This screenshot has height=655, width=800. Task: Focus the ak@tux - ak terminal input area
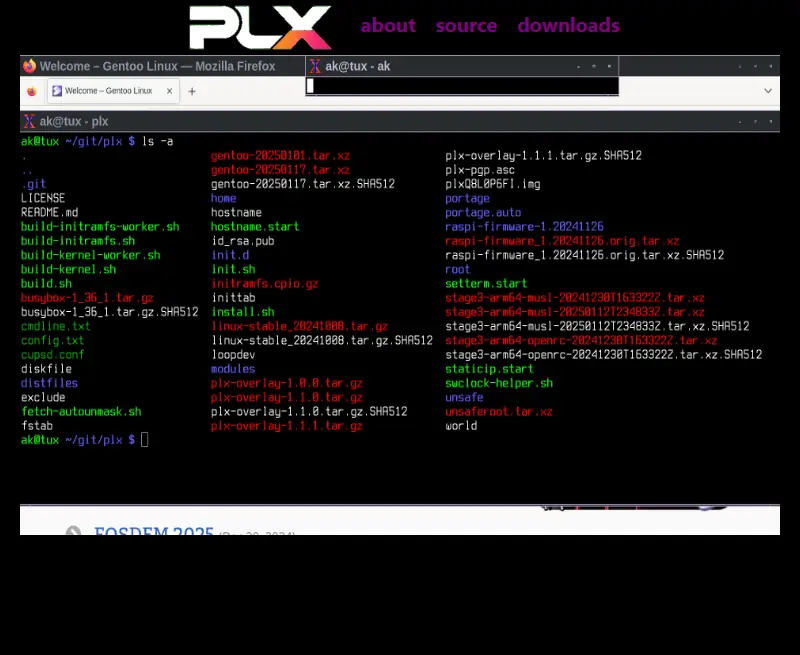[x=462, y=86]
